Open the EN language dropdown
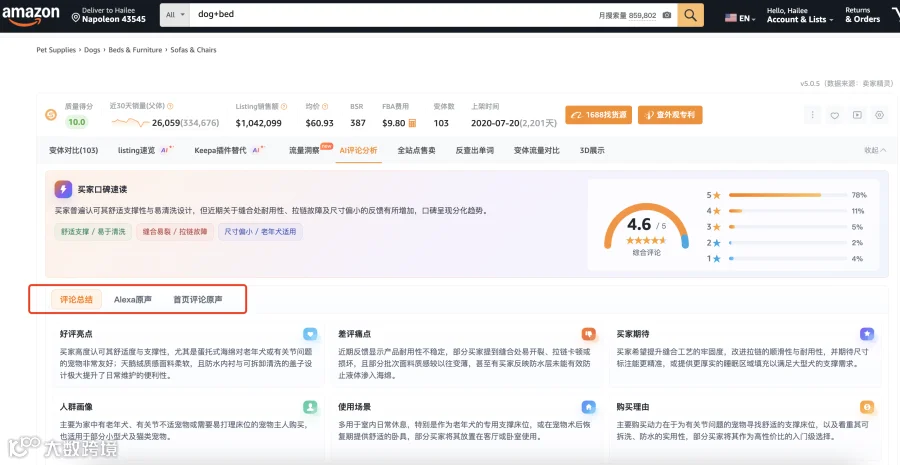900x465 pixels. 740,18
